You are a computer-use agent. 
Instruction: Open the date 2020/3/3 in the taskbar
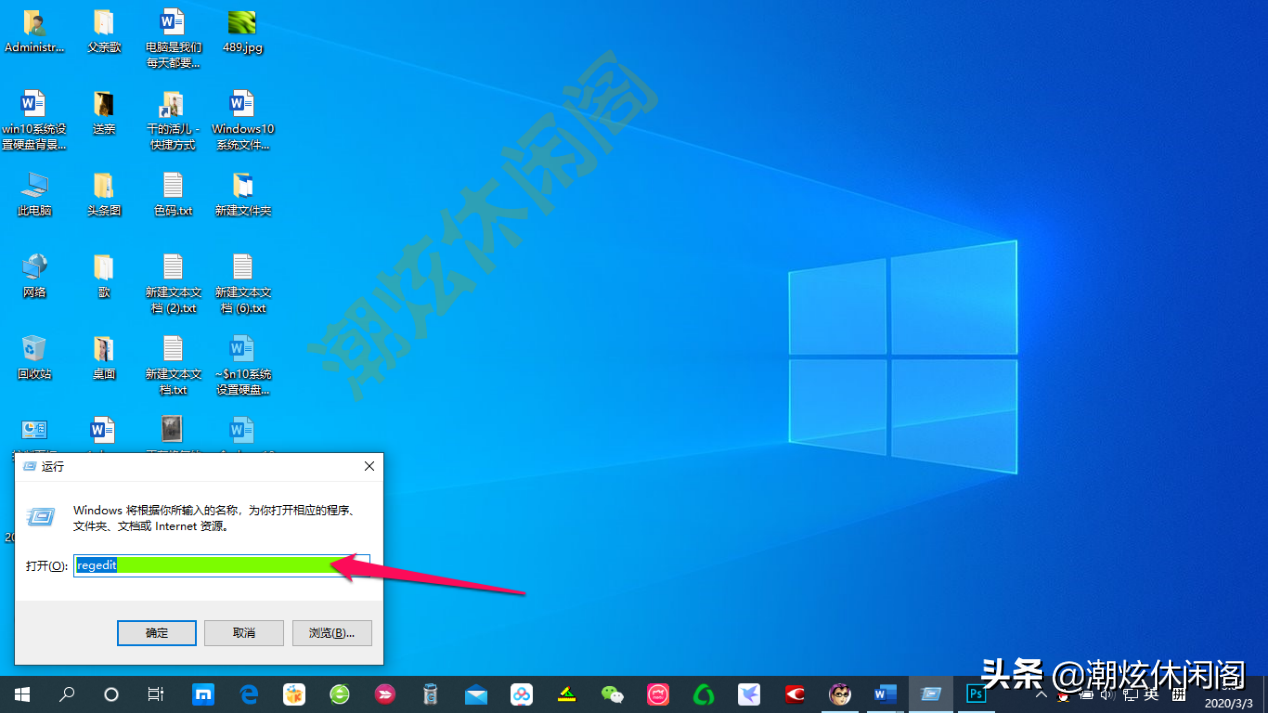pyautogui.click(x=1227, y=703)
